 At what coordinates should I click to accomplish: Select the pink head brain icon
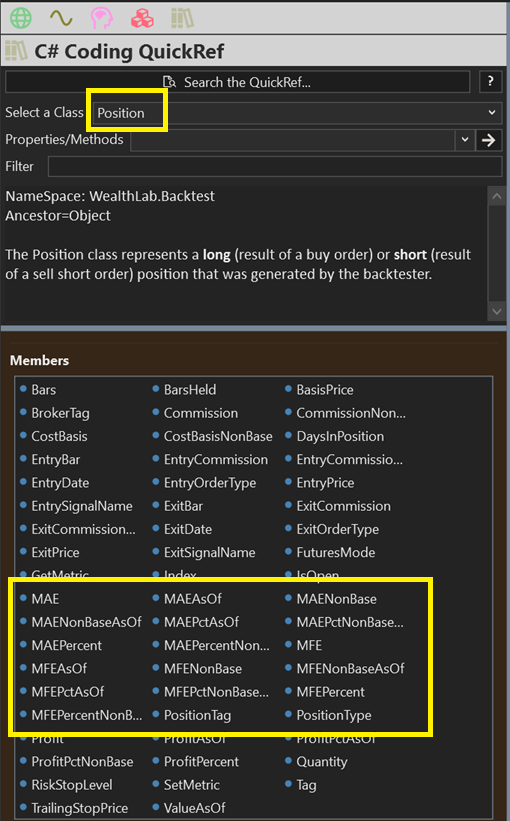coord(102,18)
